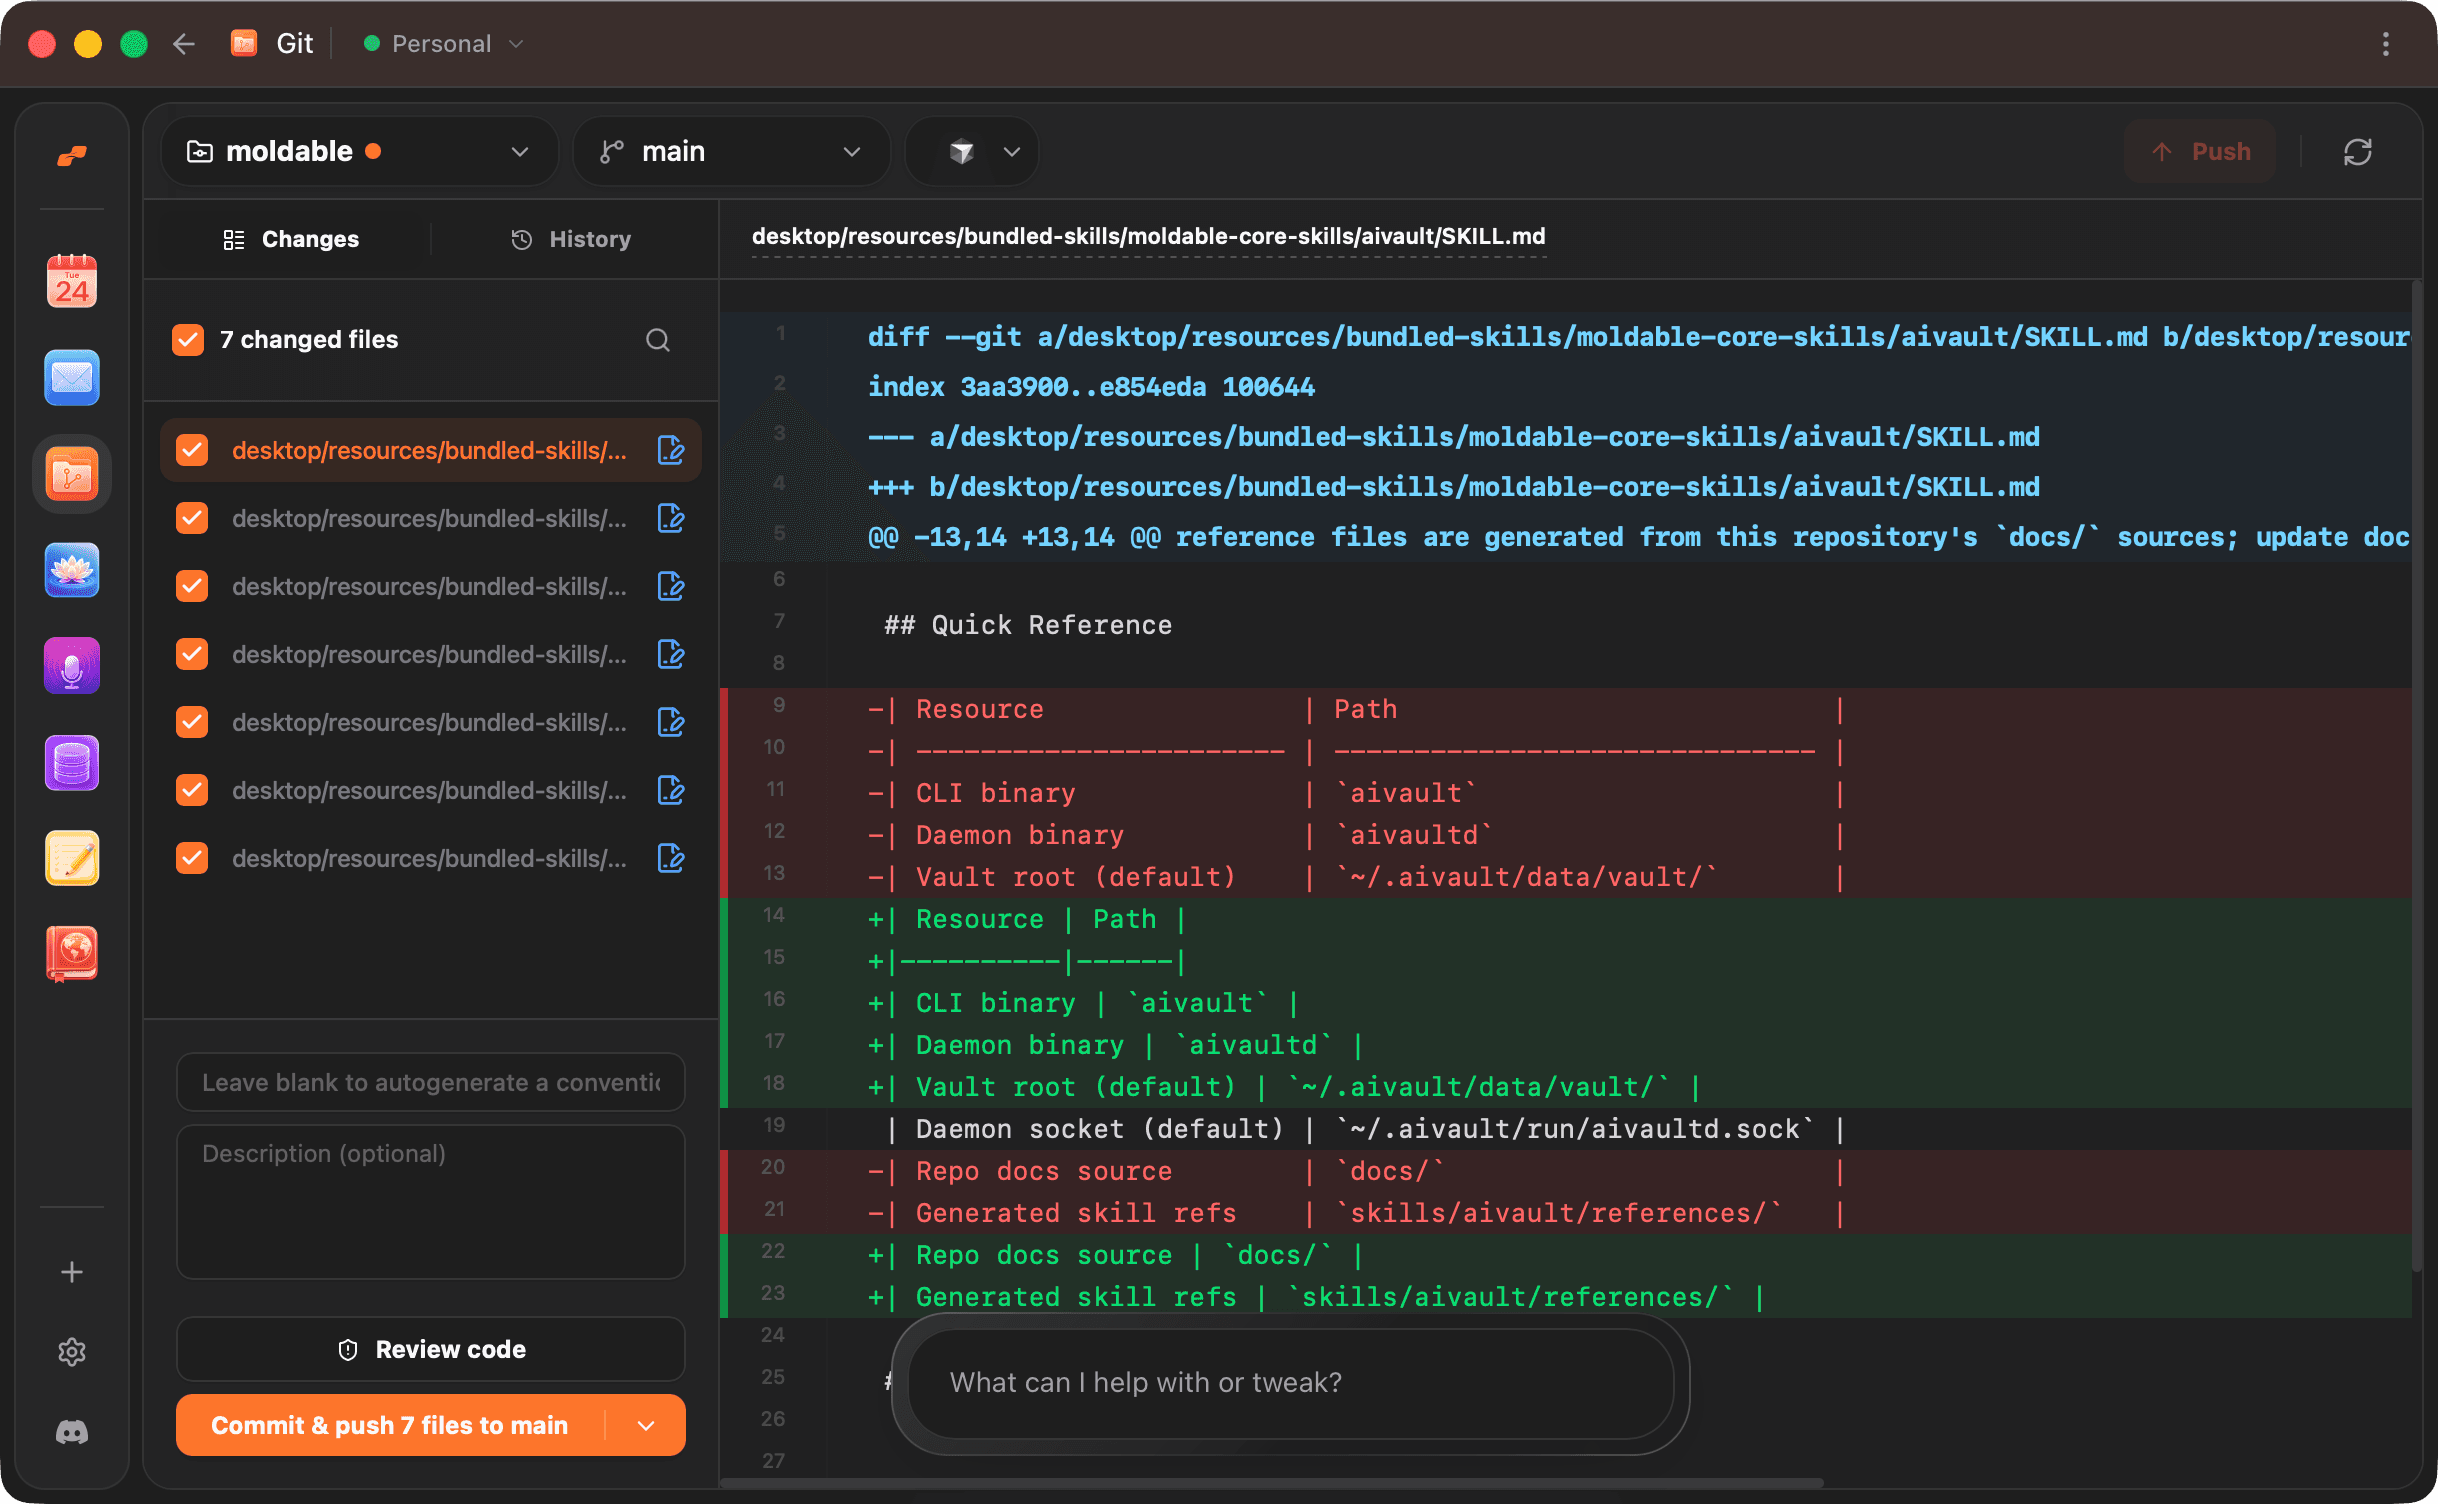The width and height of the screenshot is (2438, 1504).
Task: Click the plus add app icon
Action: pos(72,1272)
